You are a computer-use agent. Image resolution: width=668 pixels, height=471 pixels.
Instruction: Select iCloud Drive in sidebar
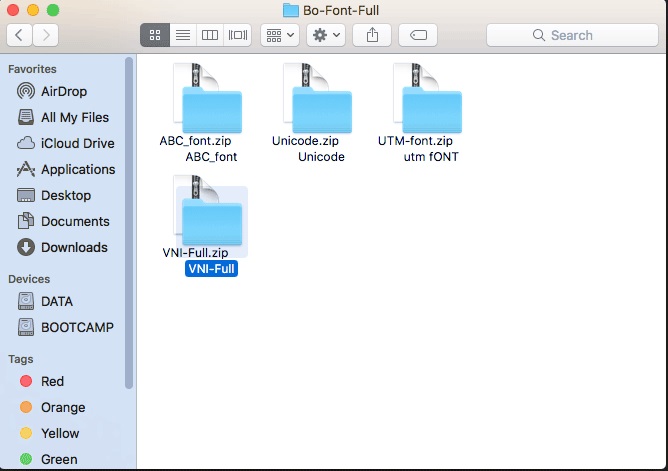(77, 143)
